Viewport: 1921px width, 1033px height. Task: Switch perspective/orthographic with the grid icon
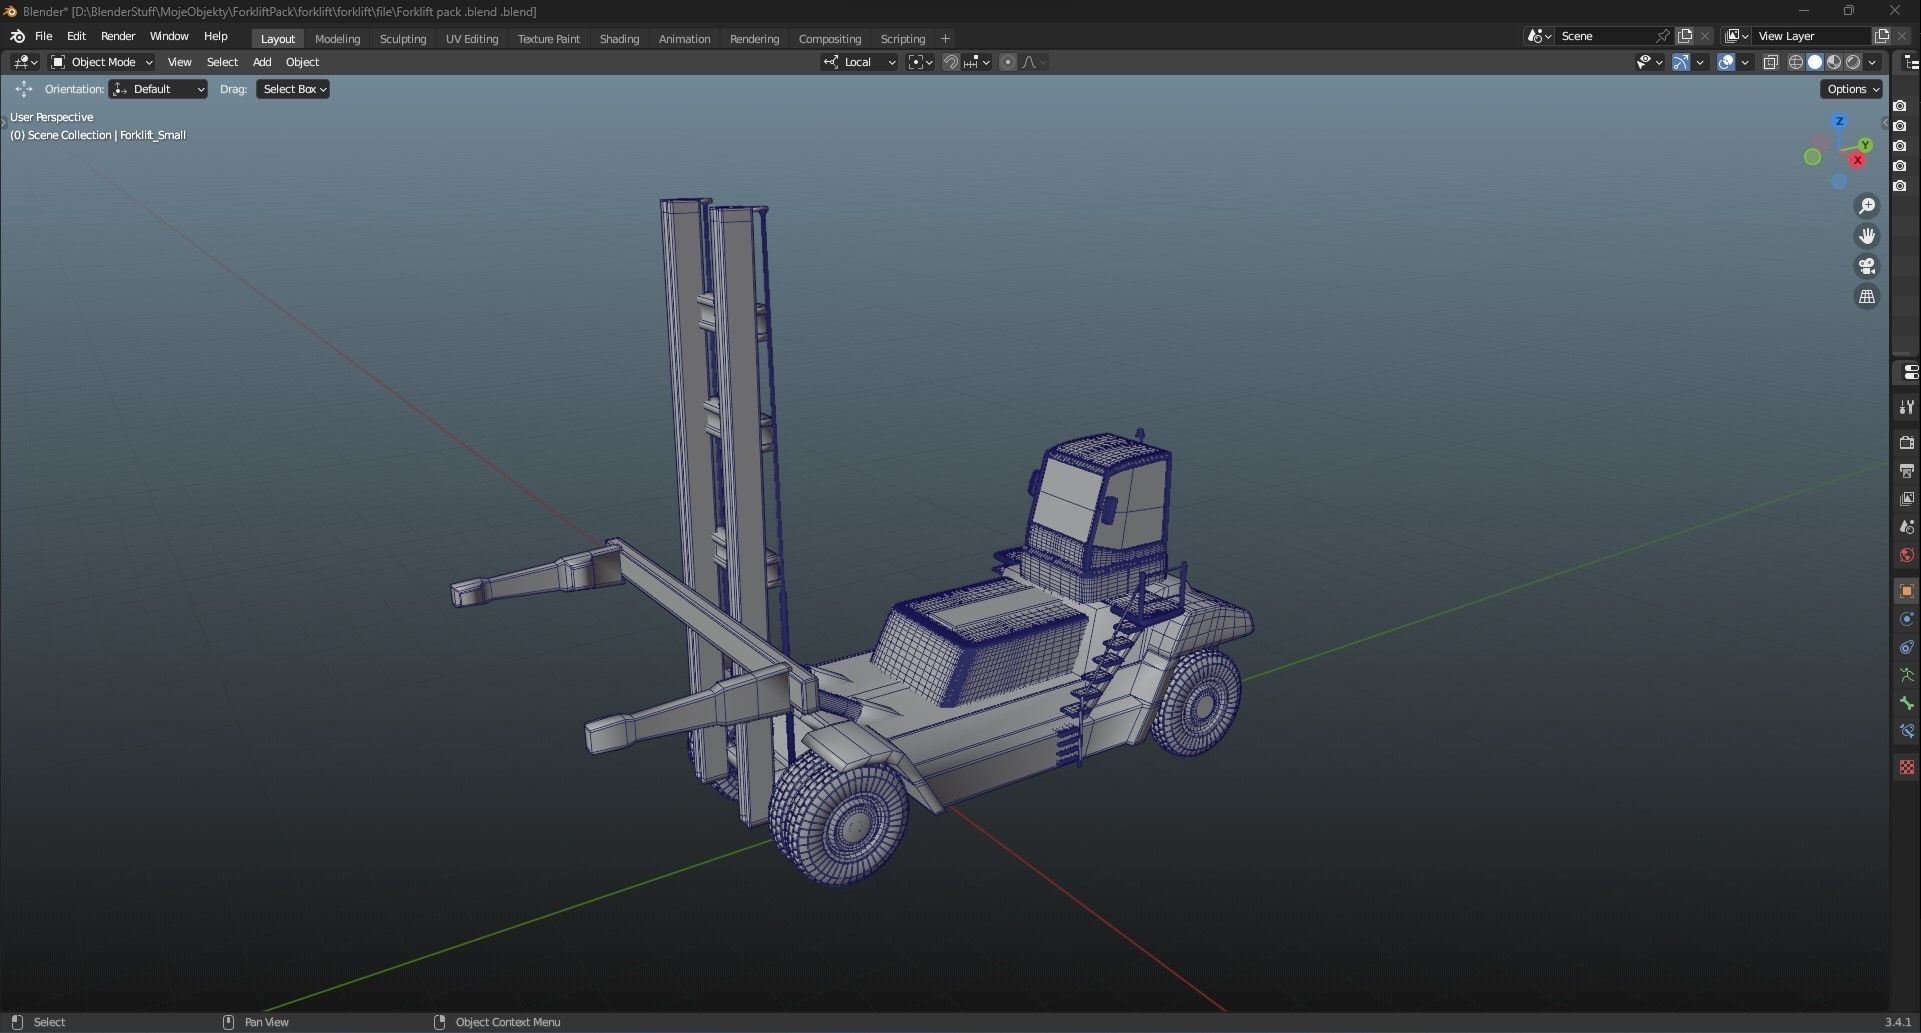(x=1867, y=296)
